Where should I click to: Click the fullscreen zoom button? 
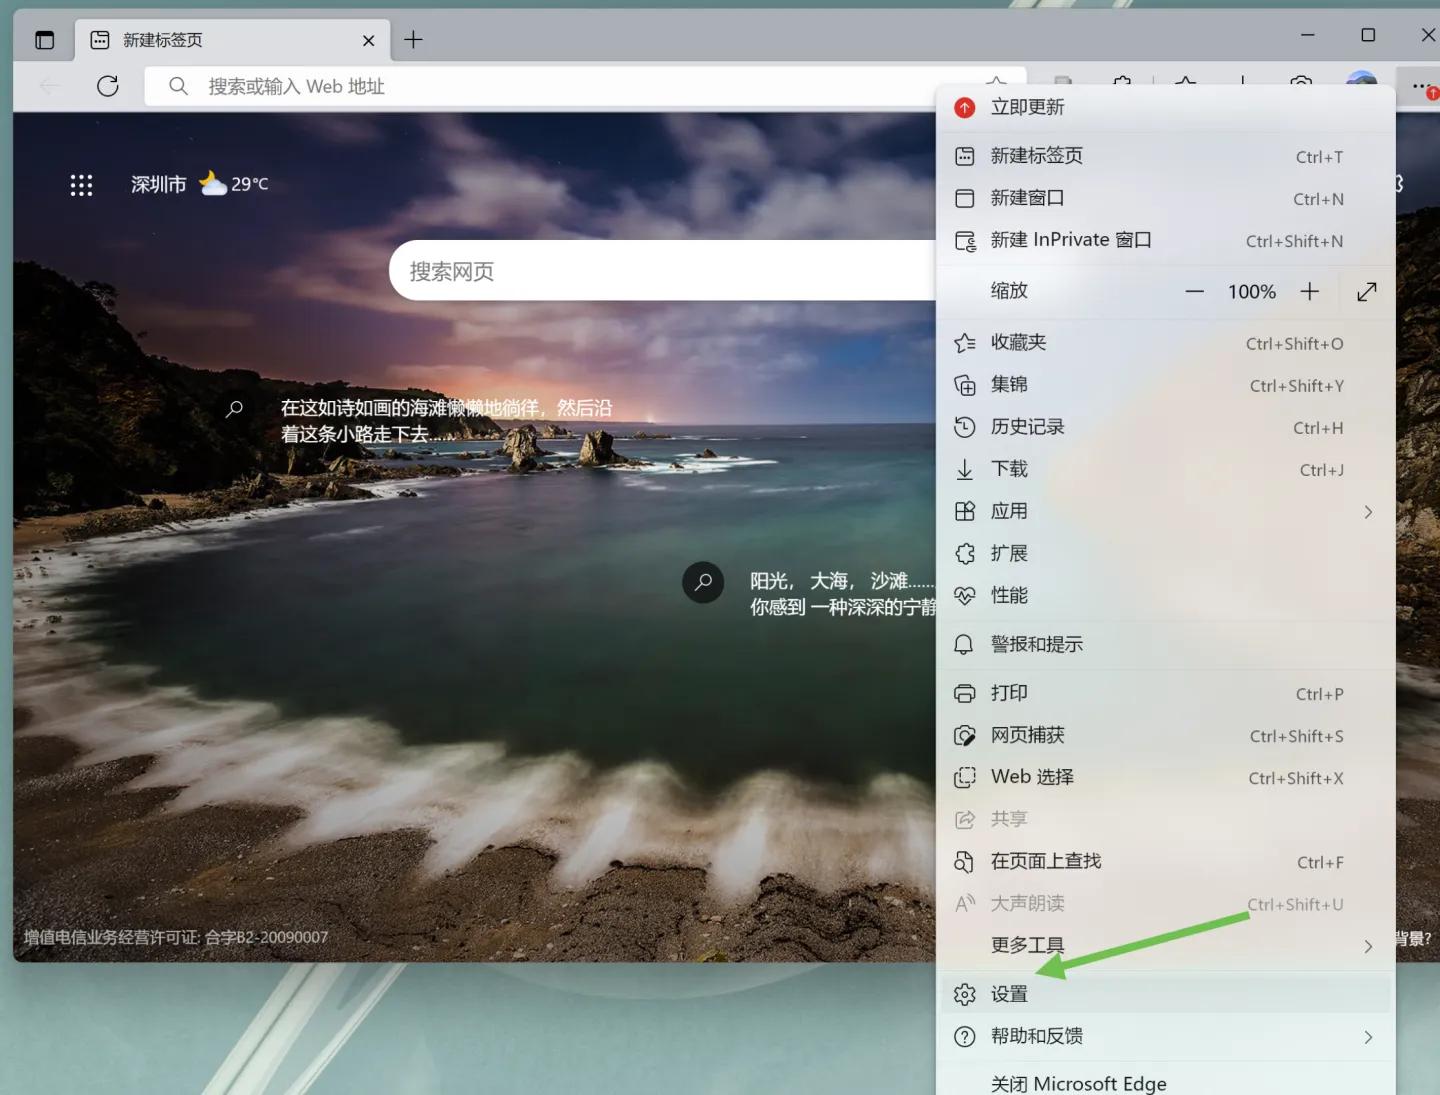(1366, 291)
